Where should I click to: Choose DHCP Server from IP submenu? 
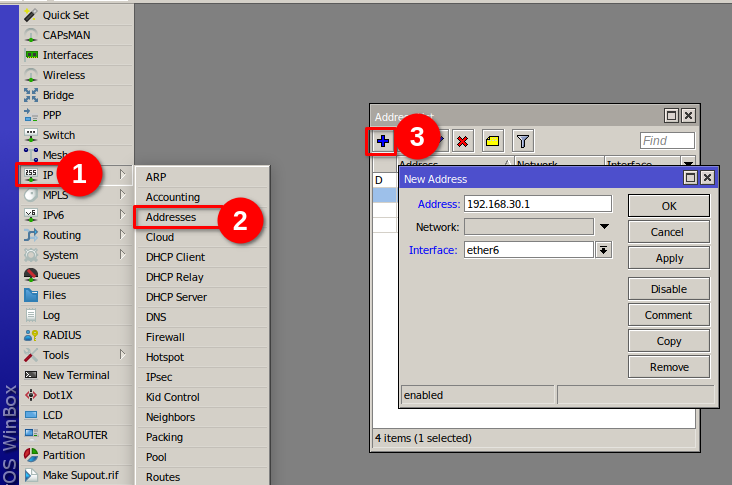(176, 297)
